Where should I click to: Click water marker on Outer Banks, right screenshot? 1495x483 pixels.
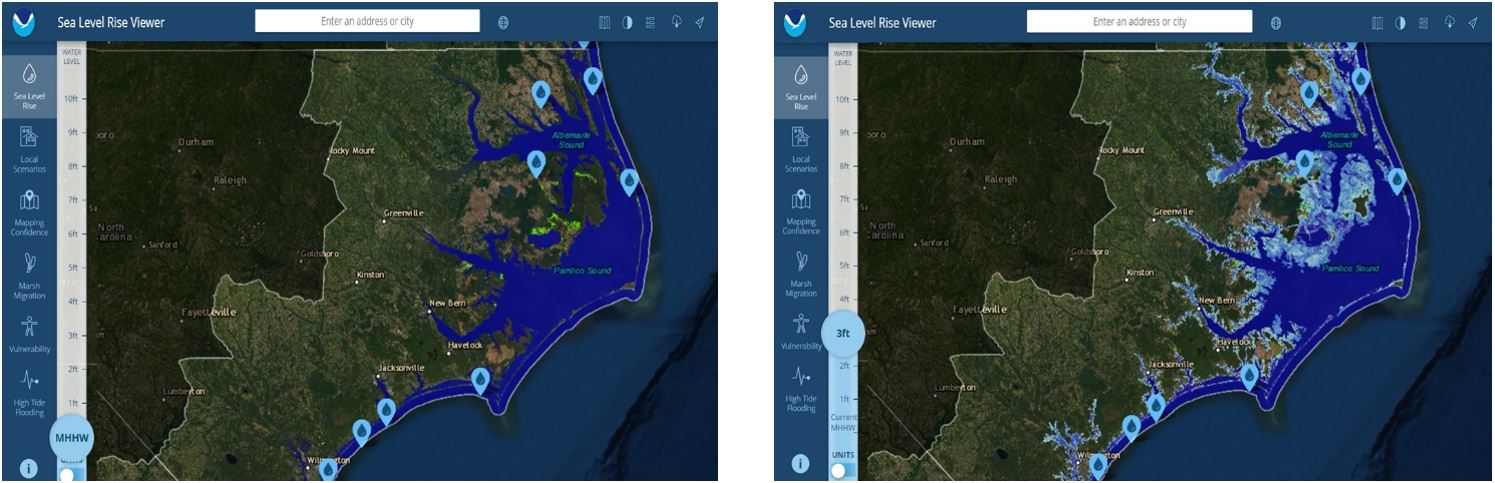[x=1397, y=181]
